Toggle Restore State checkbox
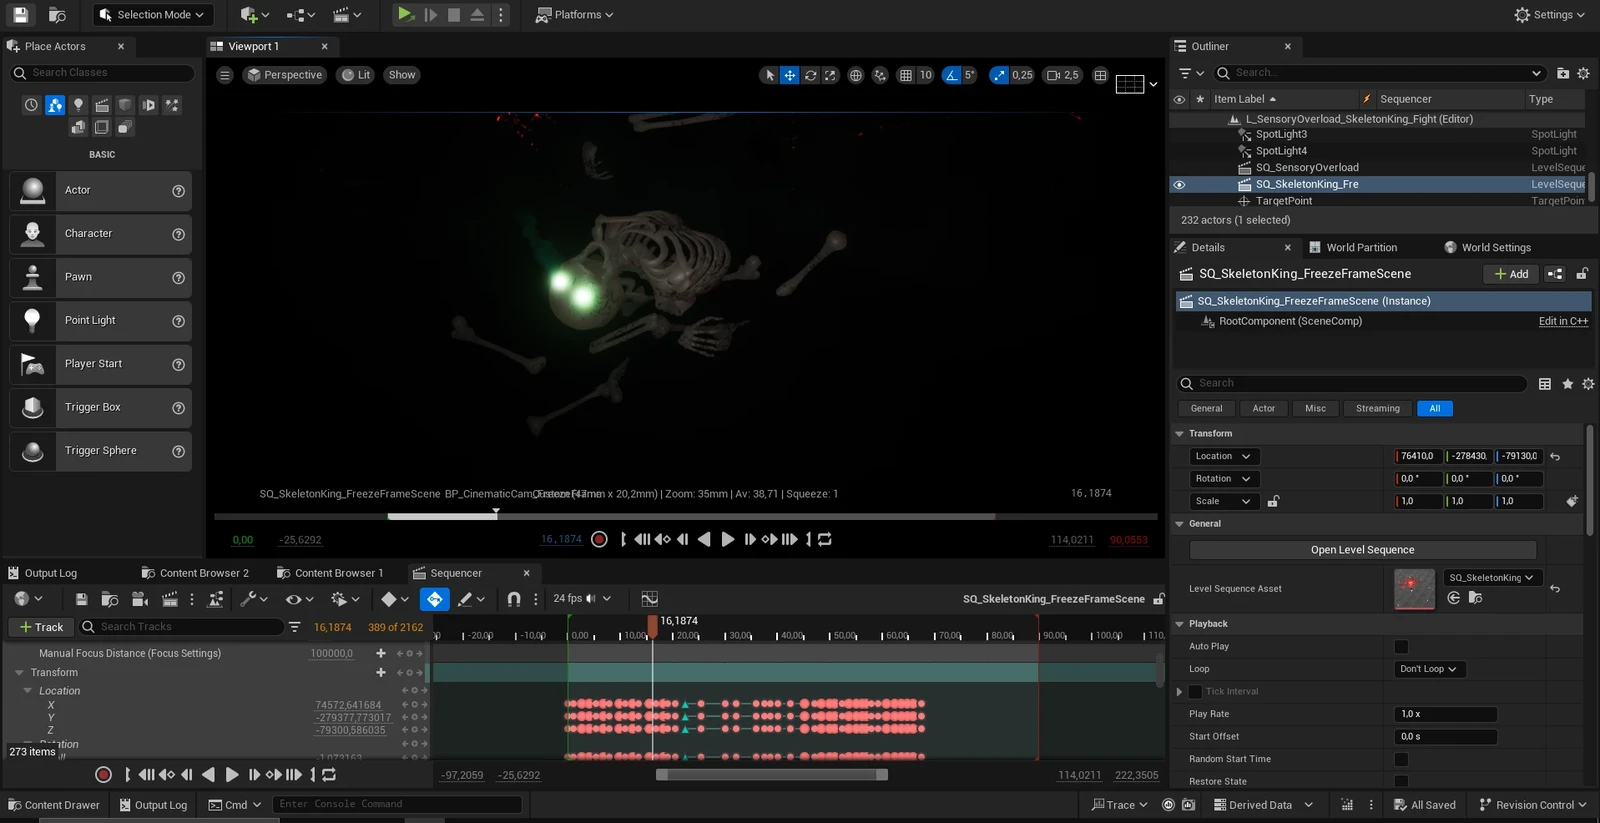Viewport: 1600px width, 823px height. pos(1401,782)
